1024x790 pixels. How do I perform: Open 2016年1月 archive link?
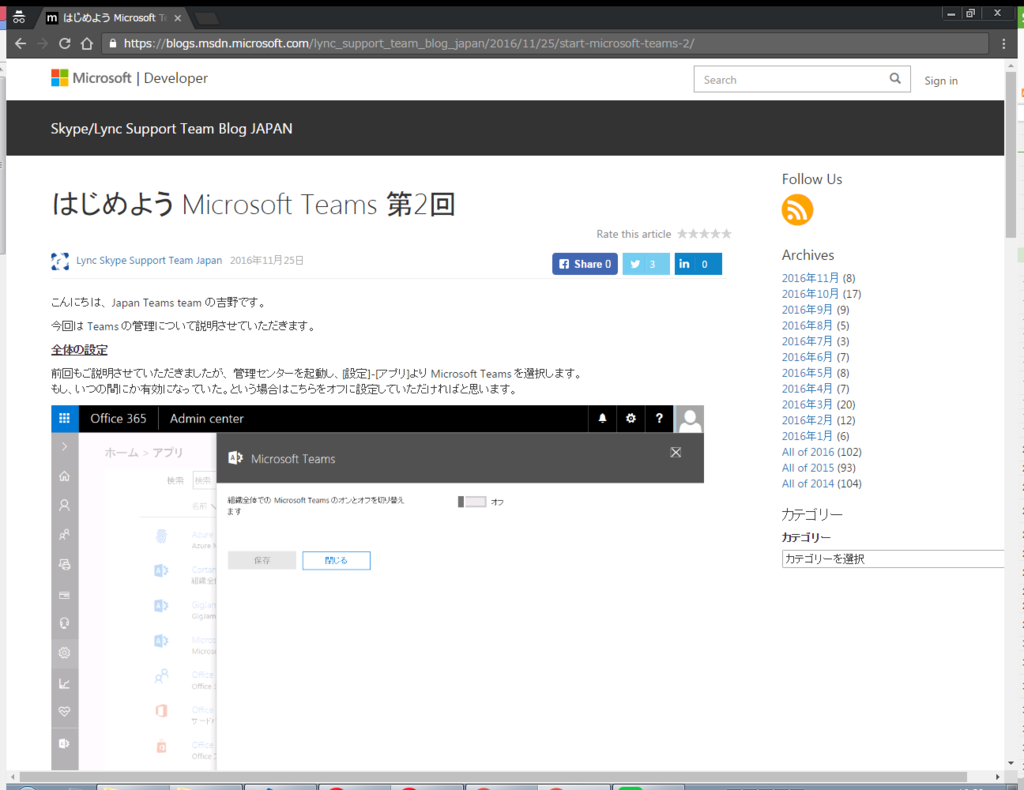coord(807,436)
